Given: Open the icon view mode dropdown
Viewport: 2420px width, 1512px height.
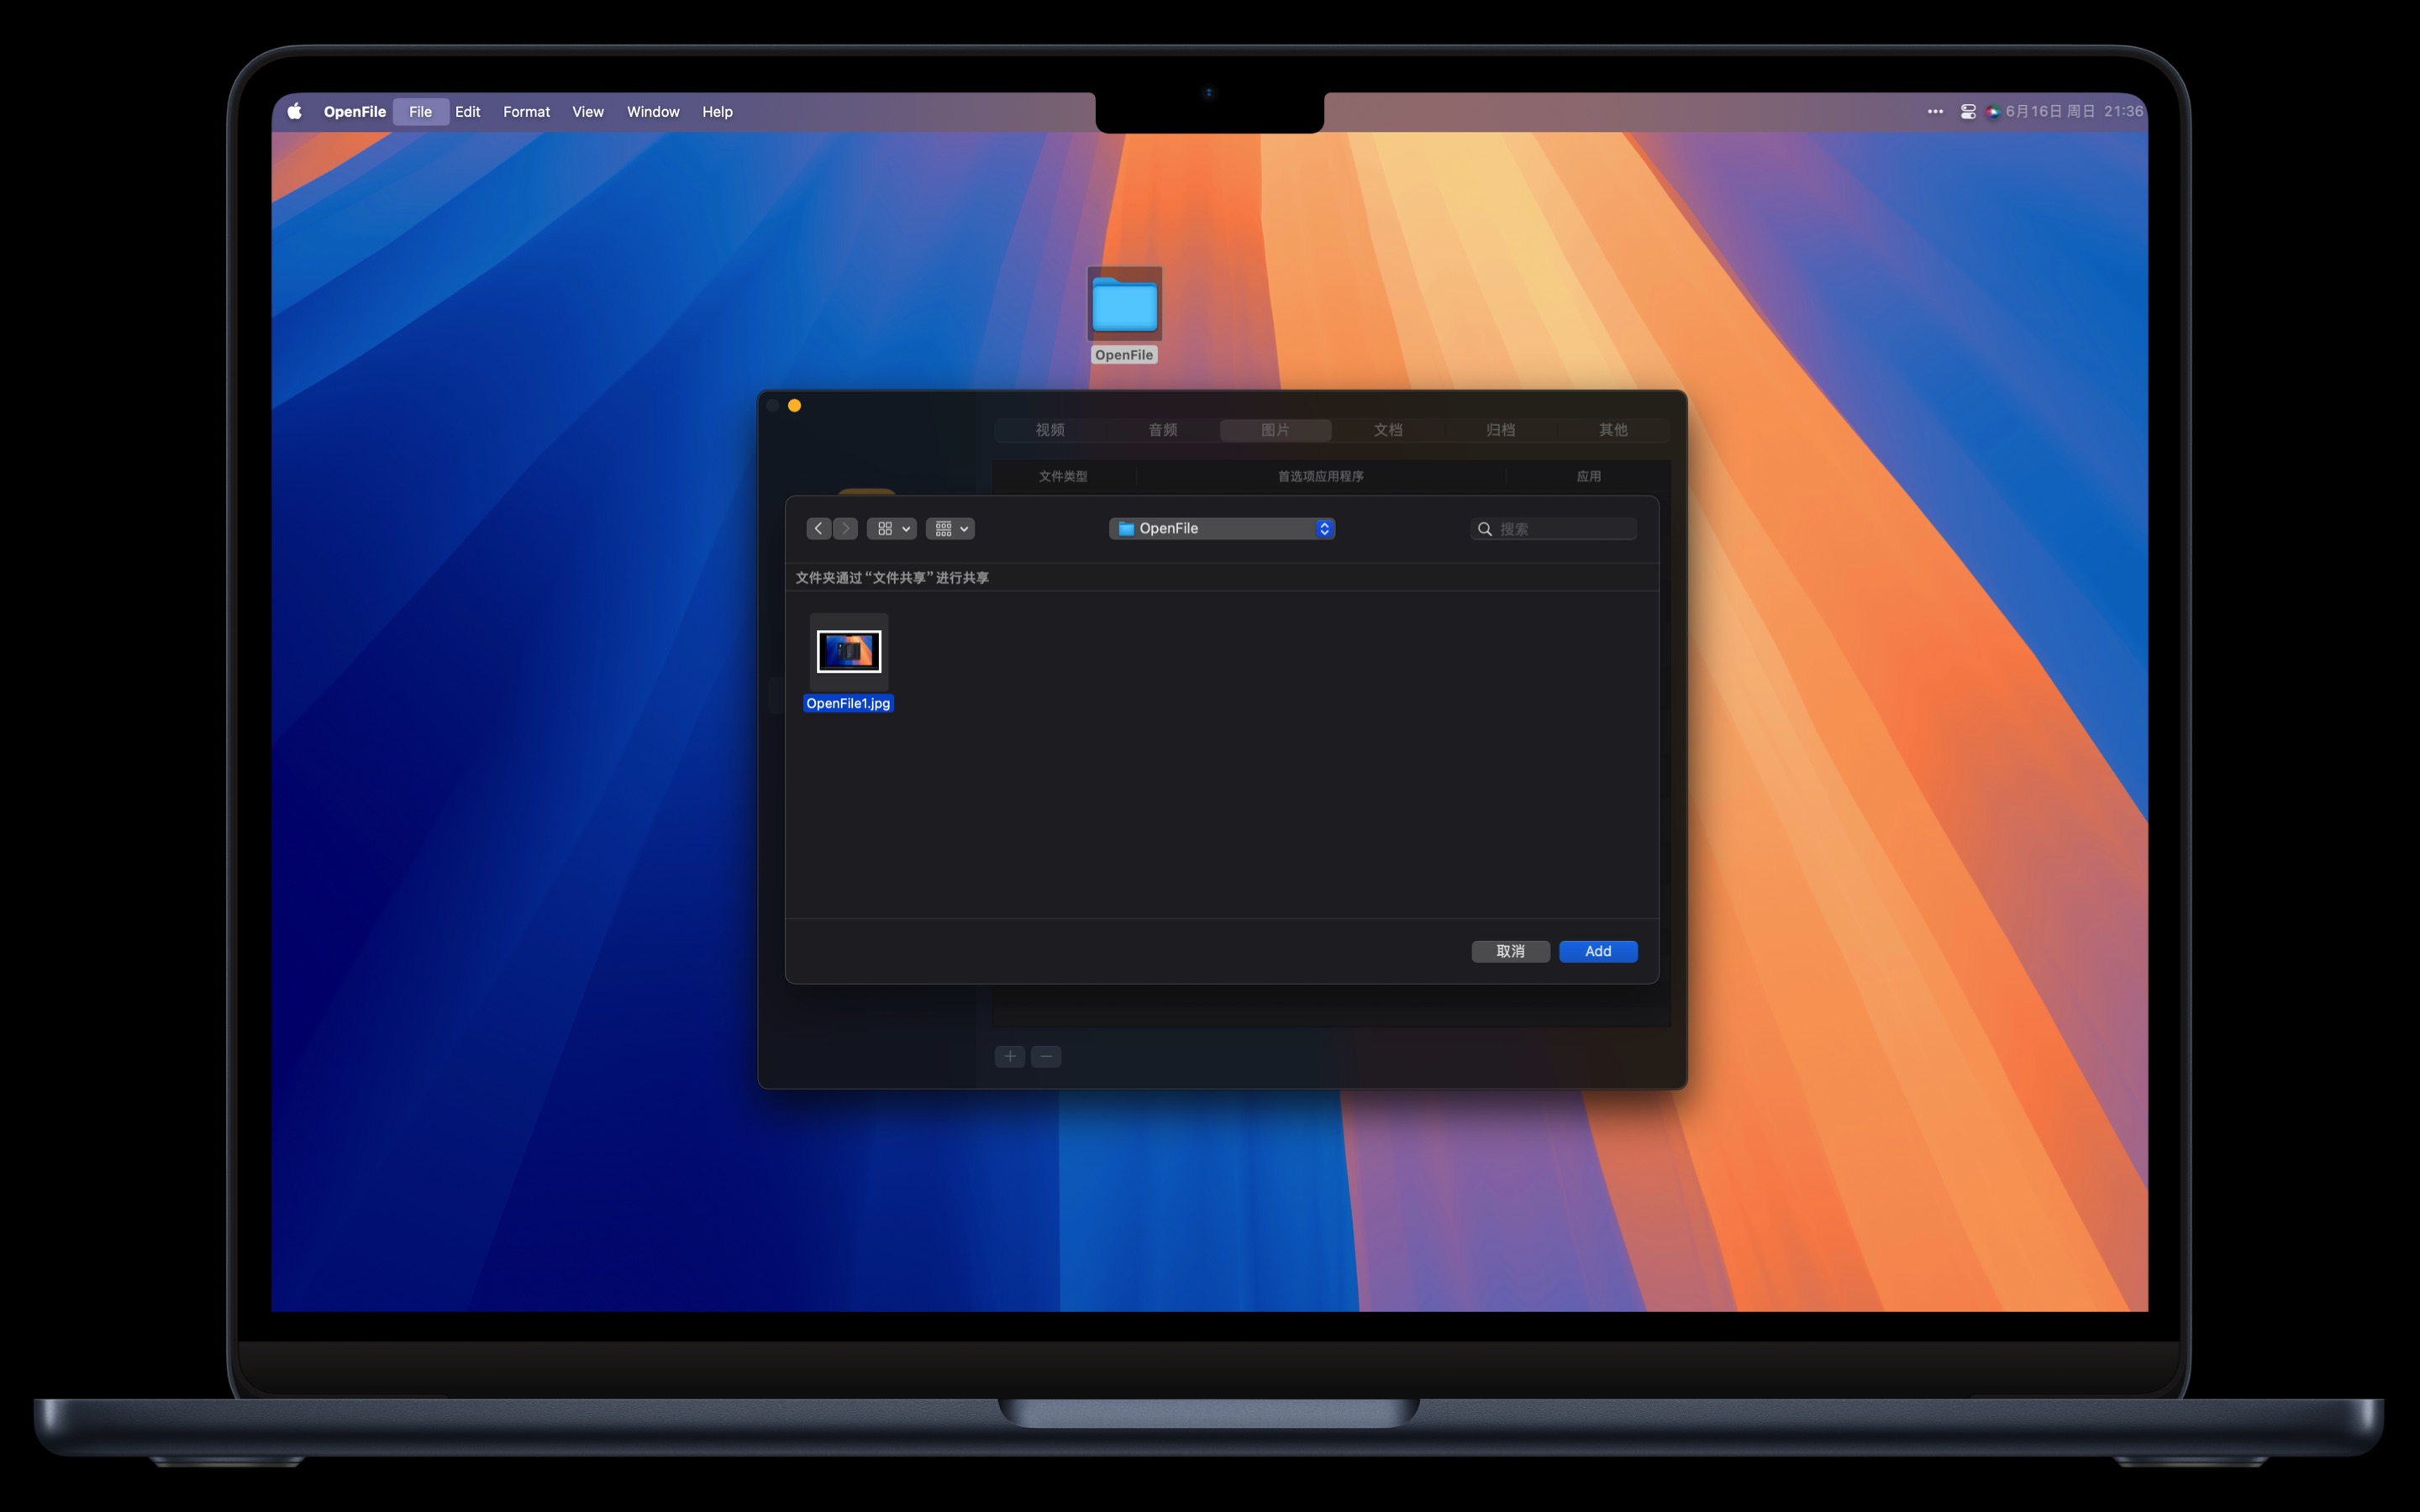Looking at the screenshot, I should tap(892, 528).
